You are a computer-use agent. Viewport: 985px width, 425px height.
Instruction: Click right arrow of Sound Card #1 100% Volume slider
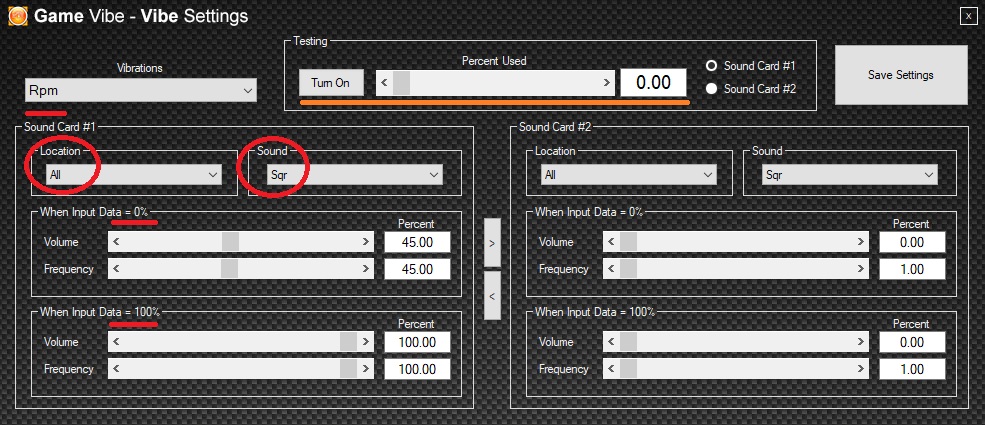point(366,342)
